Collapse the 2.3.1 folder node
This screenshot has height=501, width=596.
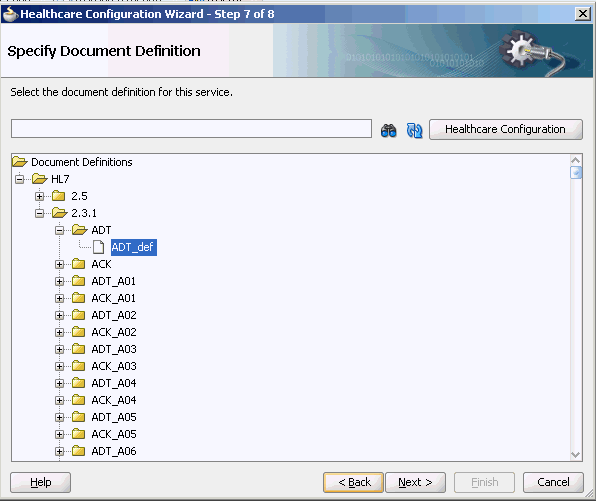point(40,213)
